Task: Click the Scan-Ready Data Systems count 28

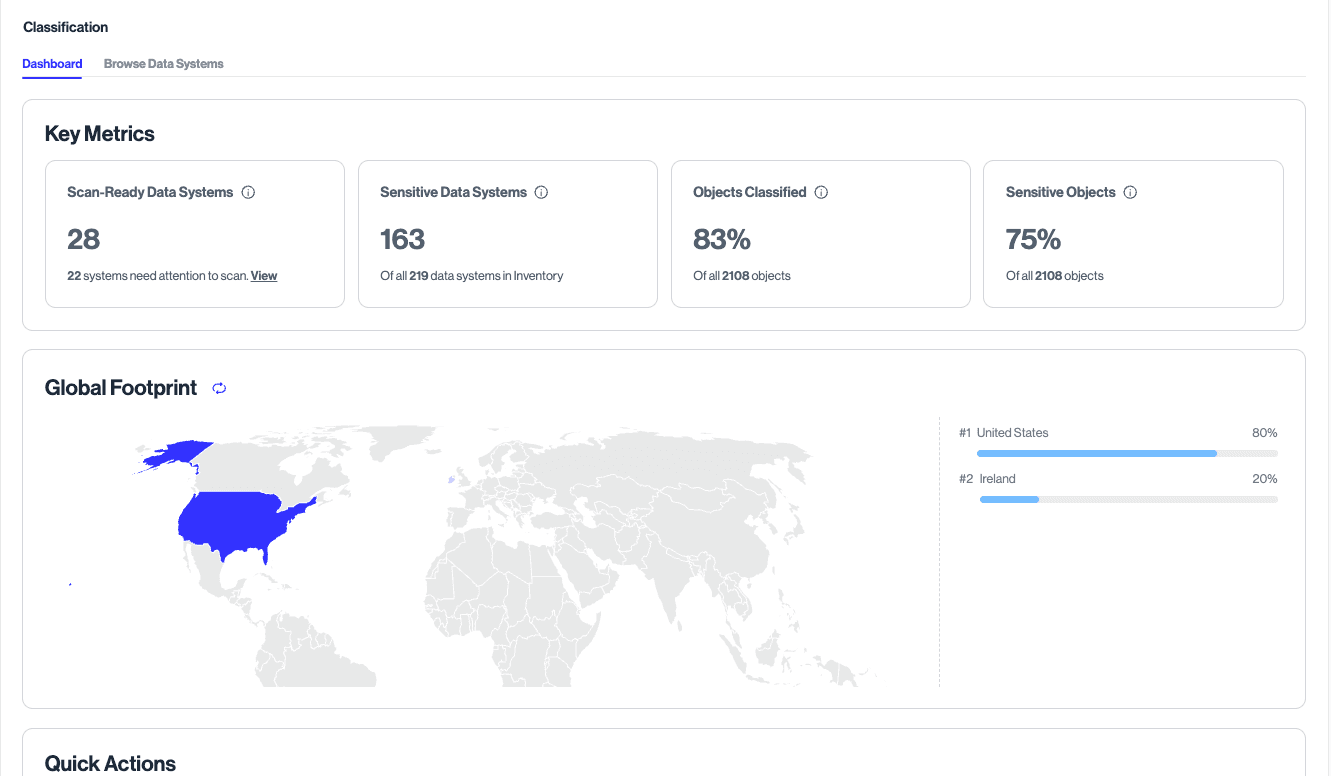Action: (x=84, y=239)
